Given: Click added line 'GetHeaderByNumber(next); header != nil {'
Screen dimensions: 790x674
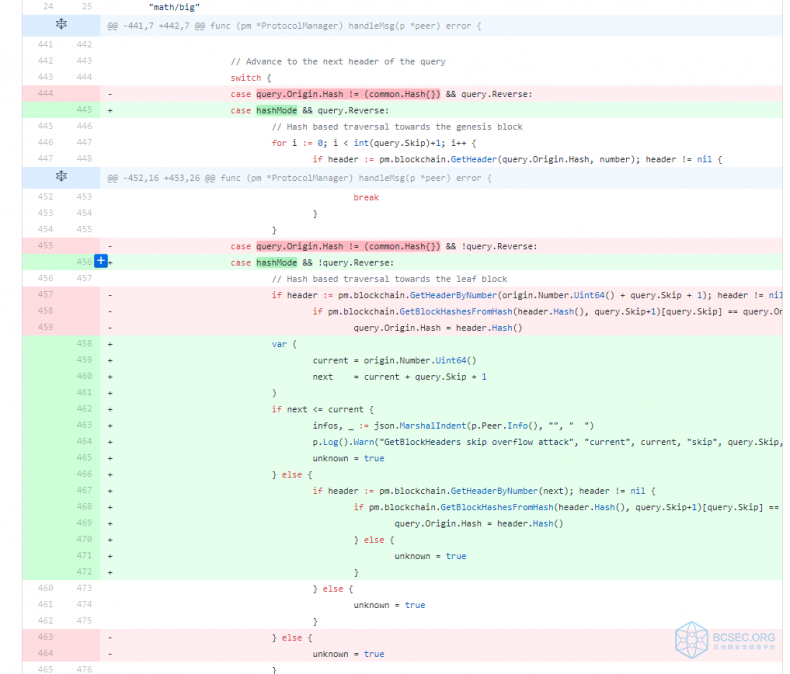Looking at the screenshot, I should point(484,491).
